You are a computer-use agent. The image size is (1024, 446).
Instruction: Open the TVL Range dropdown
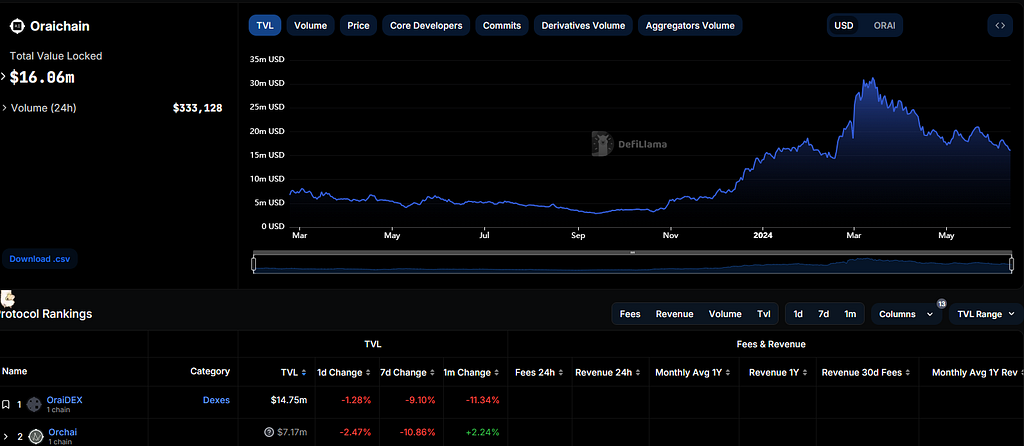pyautogui.click(x=985, y=314)
